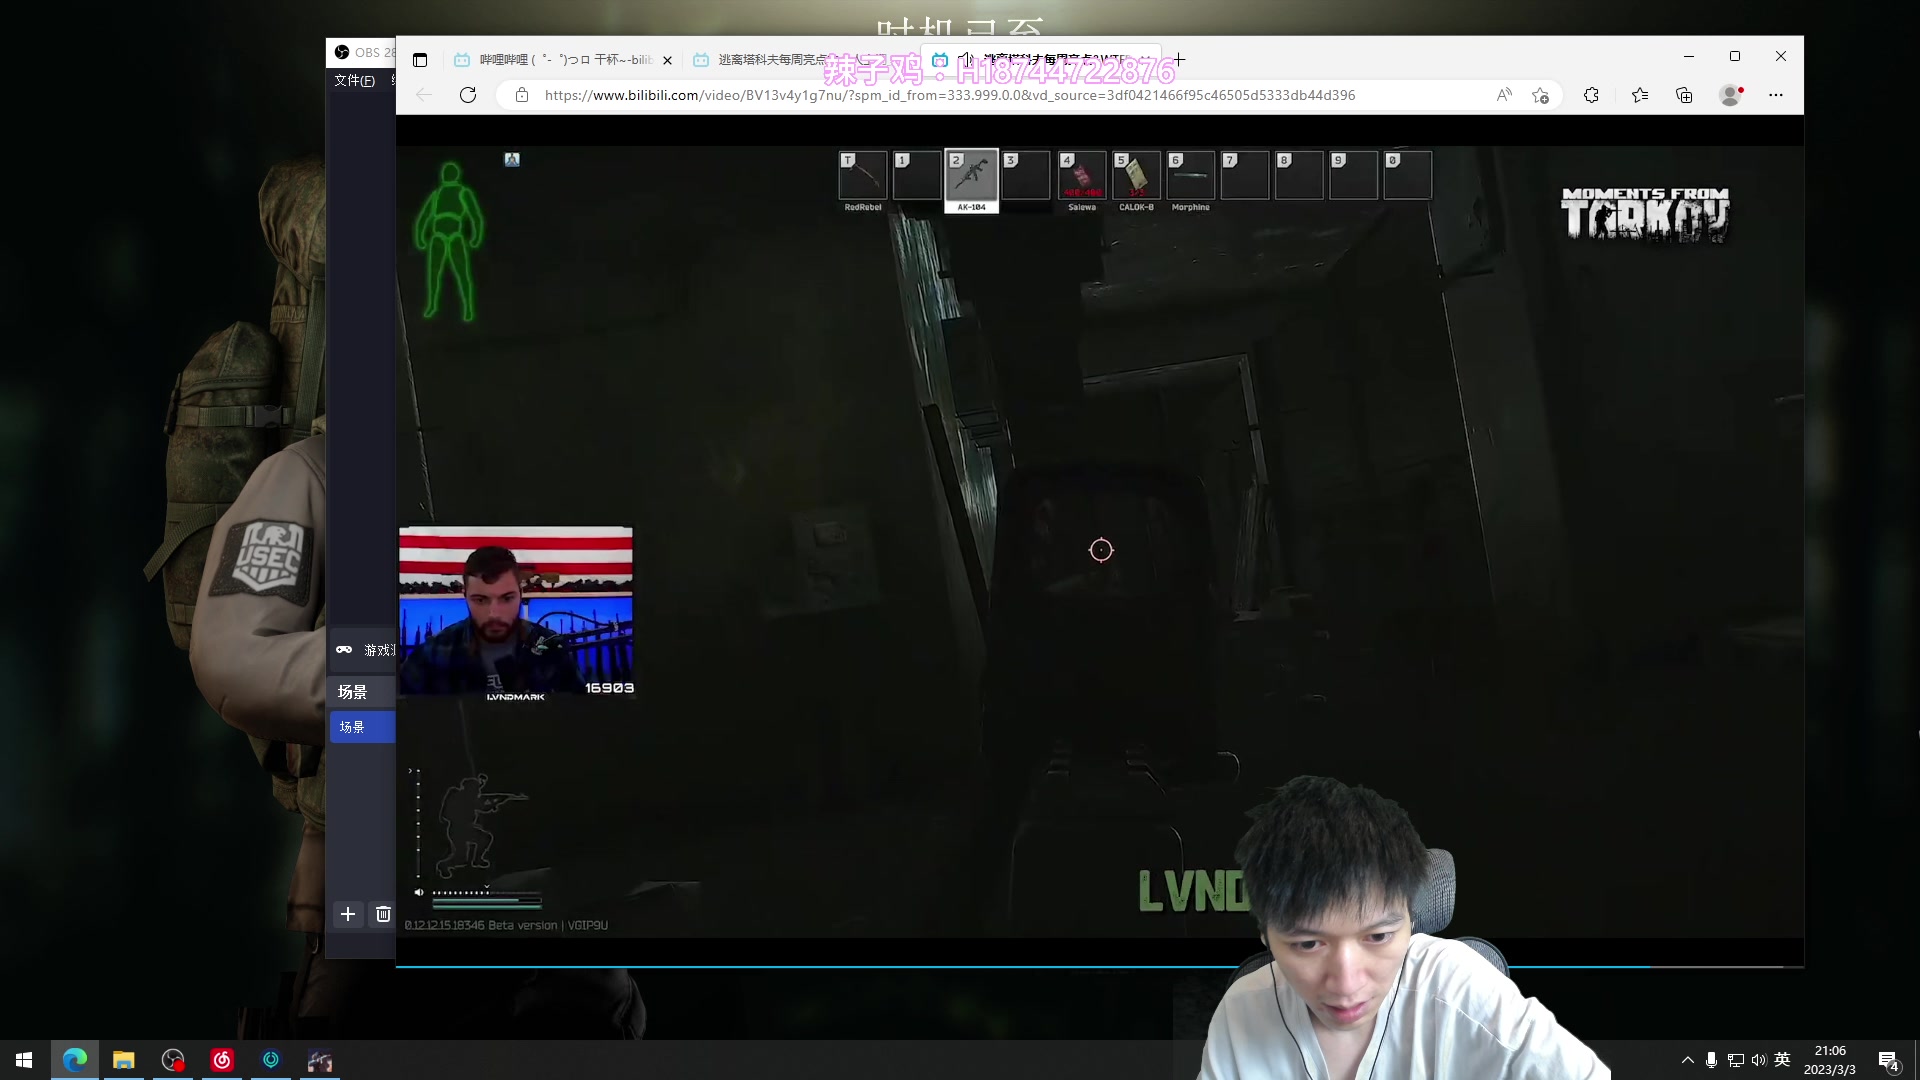Image resolution: width=1920 pixels, height=1080 pixels.
Task: Mute the tab playing audio
Action: (x=966, y=59)
